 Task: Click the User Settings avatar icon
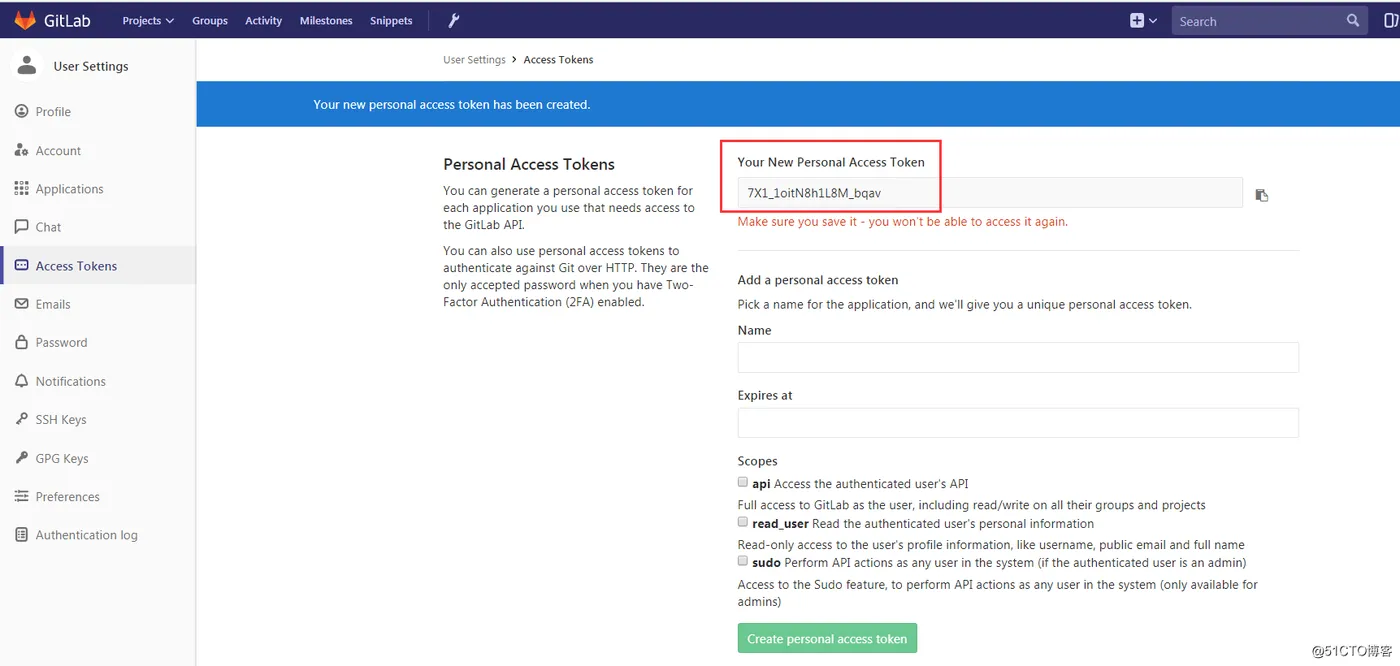pos(27,65)
